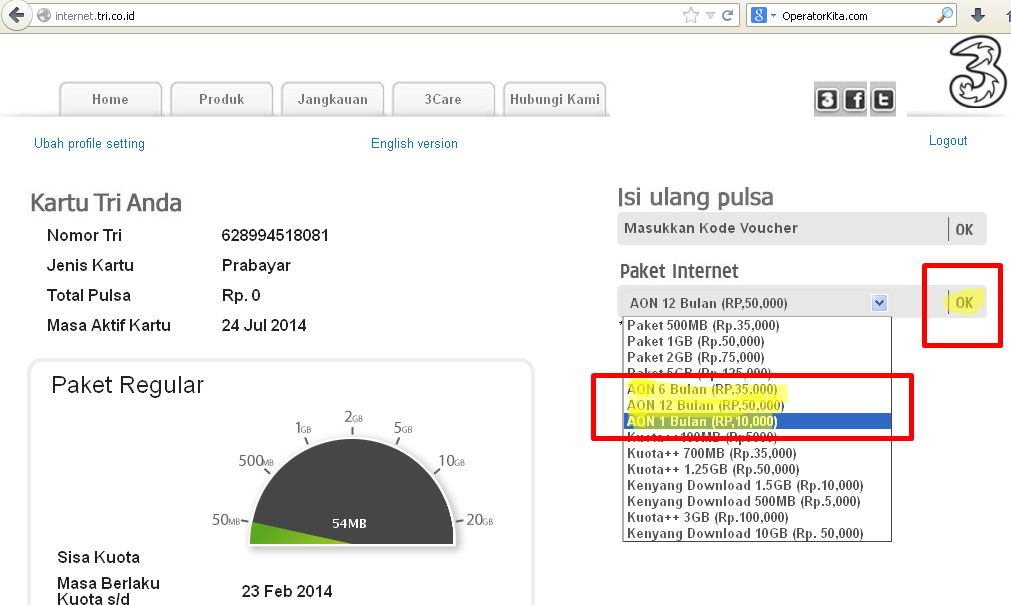Click OK next to Paket Internet dropdown
Screen dimensions: 1011x605
(965, 302)
